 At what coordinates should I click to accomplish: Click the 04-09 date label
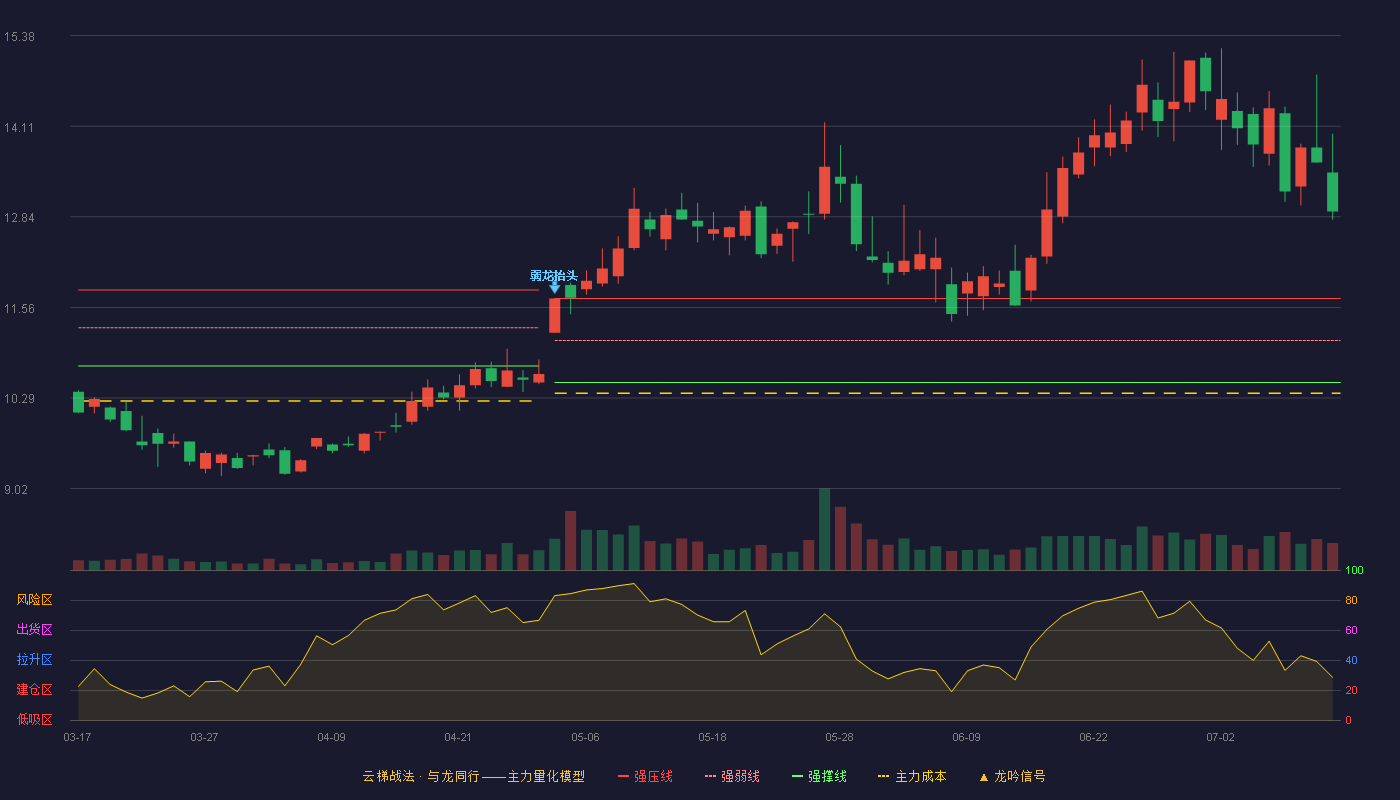click(331, 737)
